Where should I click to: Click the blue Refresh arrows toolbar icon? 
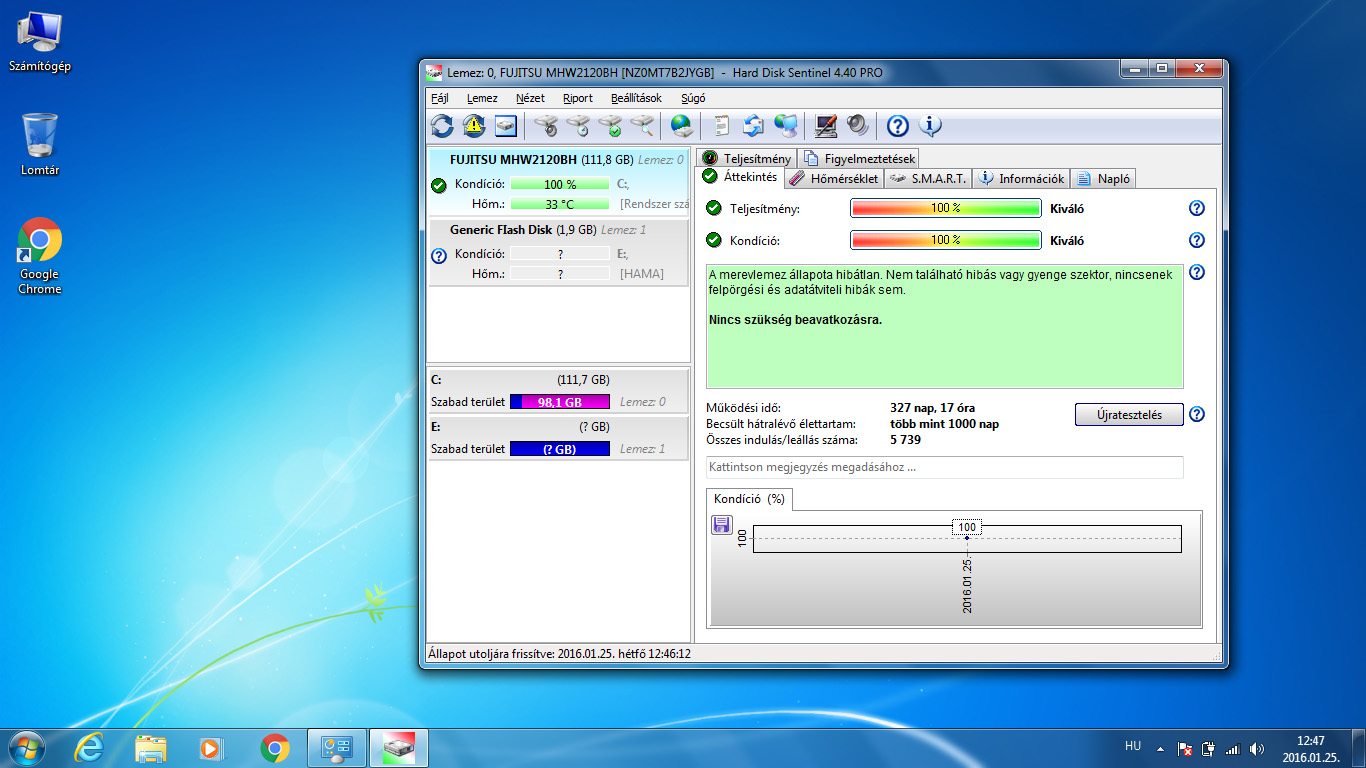(x=441, y=126)
